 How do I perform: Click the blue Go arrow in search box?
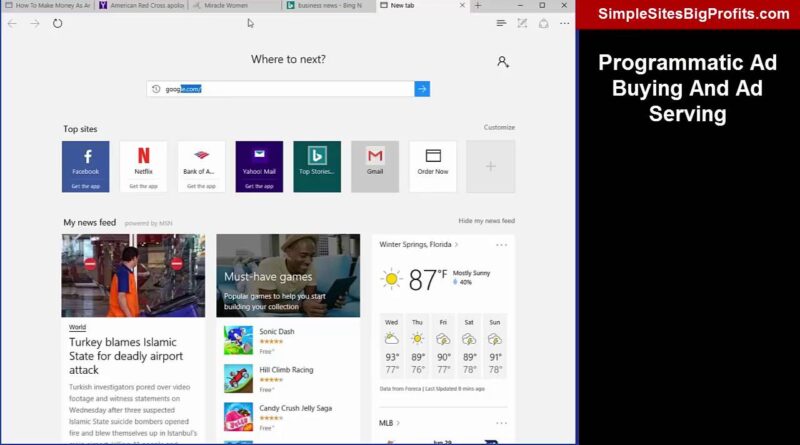422,89
